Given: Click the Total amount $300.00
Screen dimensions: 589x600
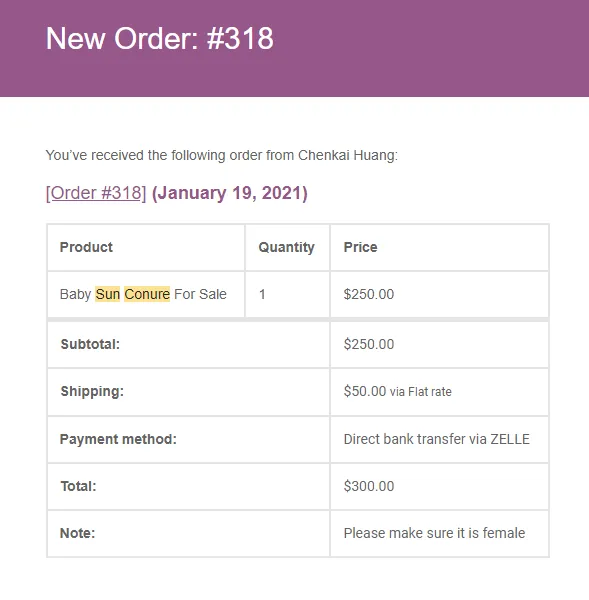Looking at the screenshot, I should (x=369, y=486).
